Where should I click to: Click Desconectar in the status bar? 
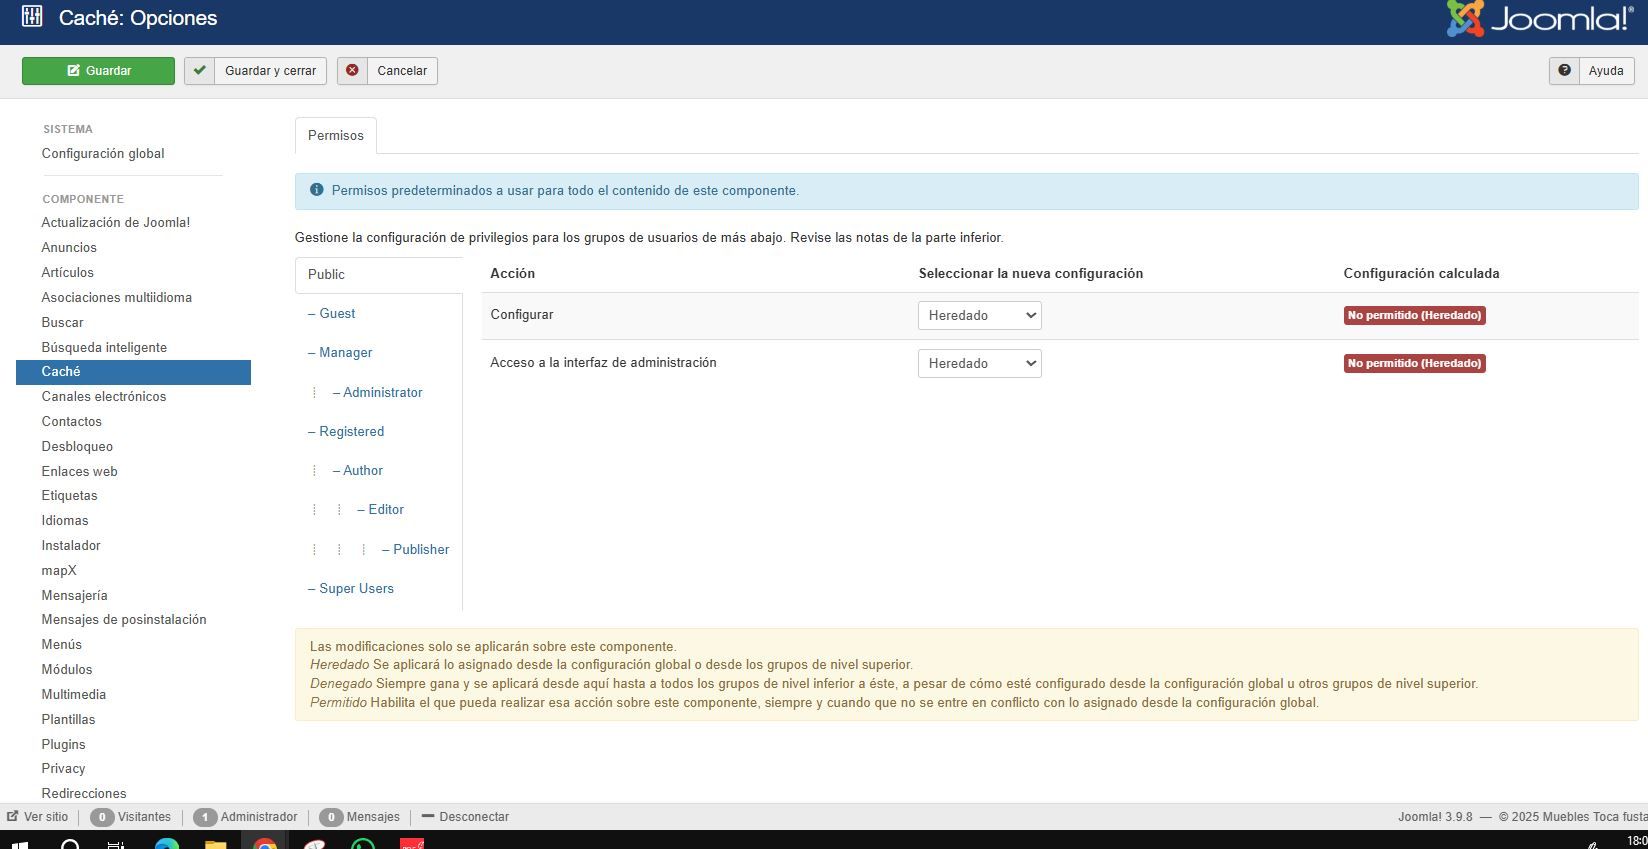[473, 817]
